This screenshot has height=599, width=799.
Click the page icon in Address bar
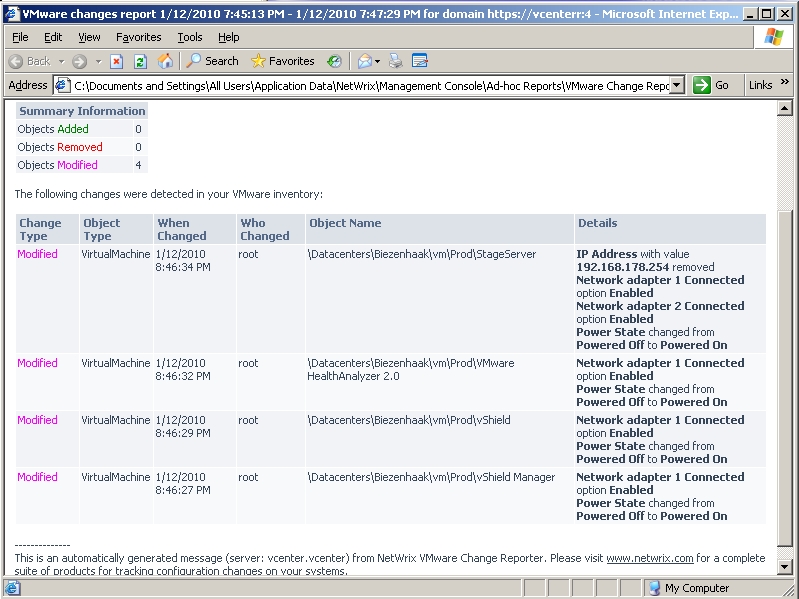click(62, 85)
